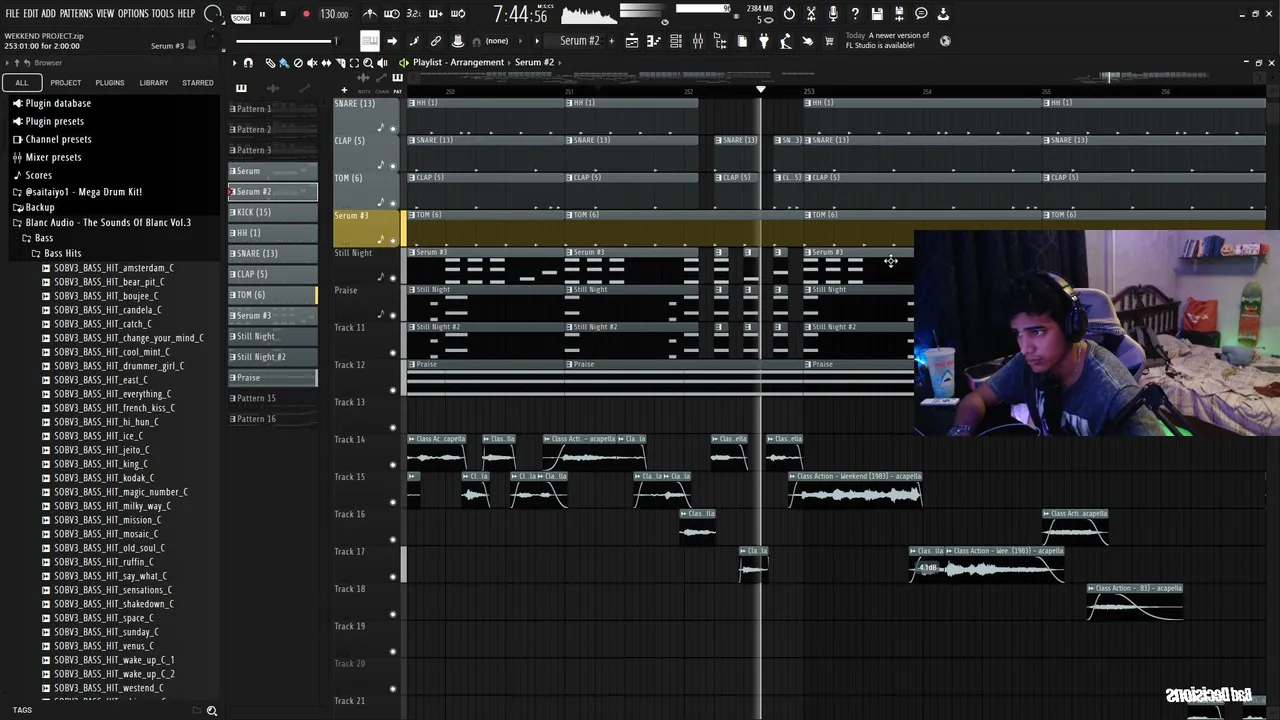This screenshot has height=720, width=1280.
Task: Toggle the 3-2-1 recording countdown
Action: (x=413, y=14)
